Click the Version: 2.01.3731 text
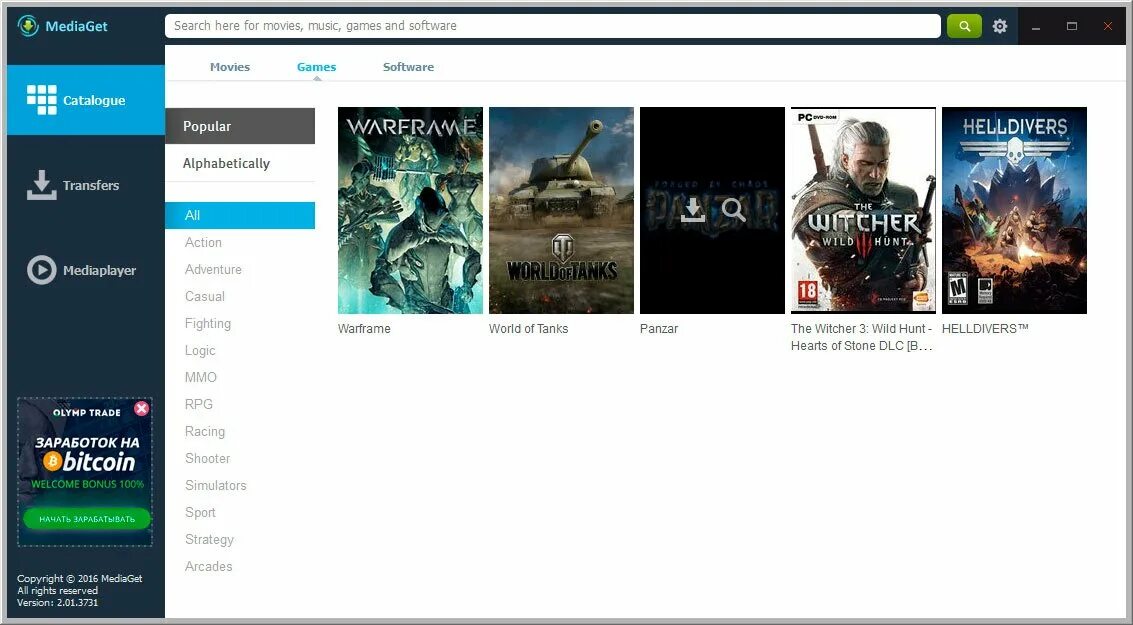This screenshot has width=1133, height=625. 57,602
